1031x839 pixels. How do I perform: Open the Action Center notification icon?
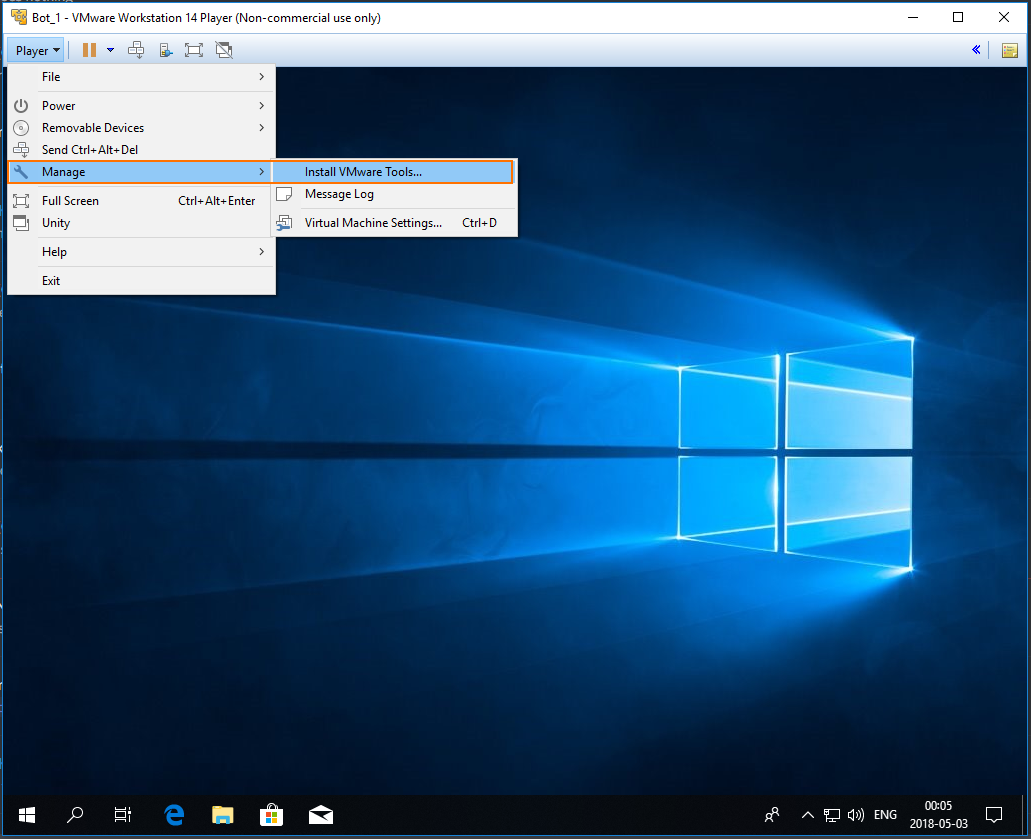tap(994, 815)
